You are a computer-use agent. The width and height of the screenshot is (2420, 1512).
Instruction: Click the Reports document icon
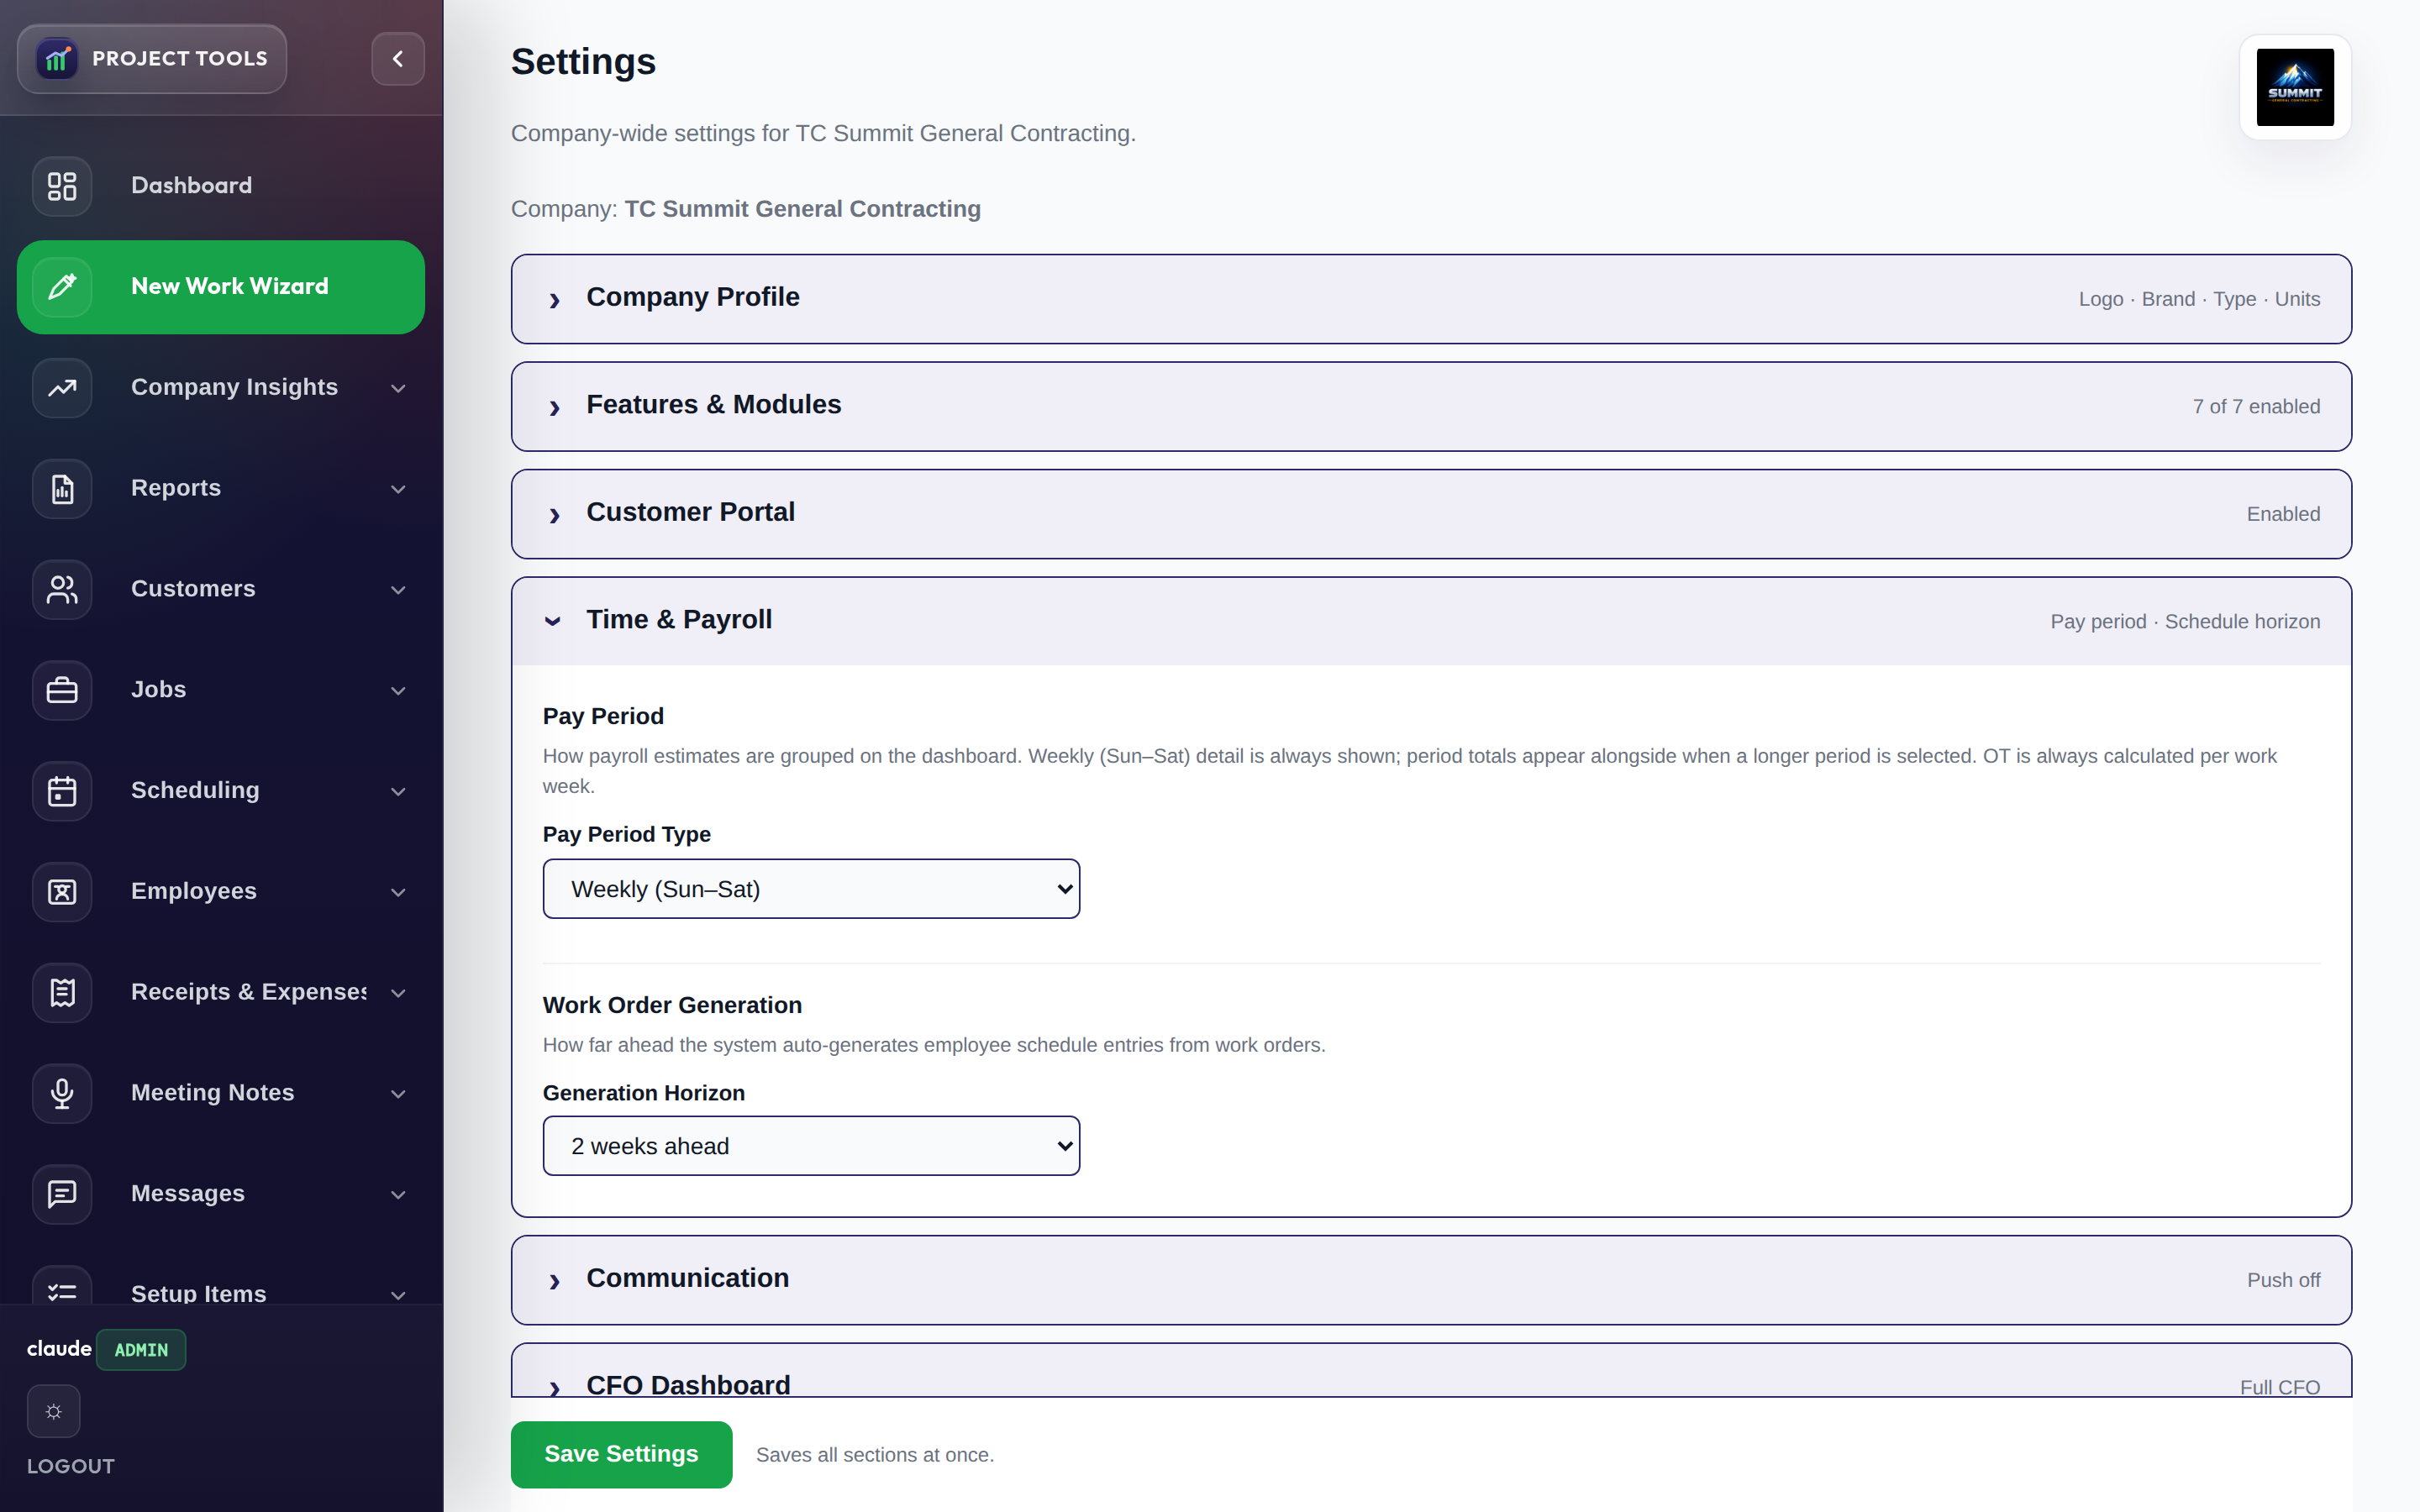point(62,489)
